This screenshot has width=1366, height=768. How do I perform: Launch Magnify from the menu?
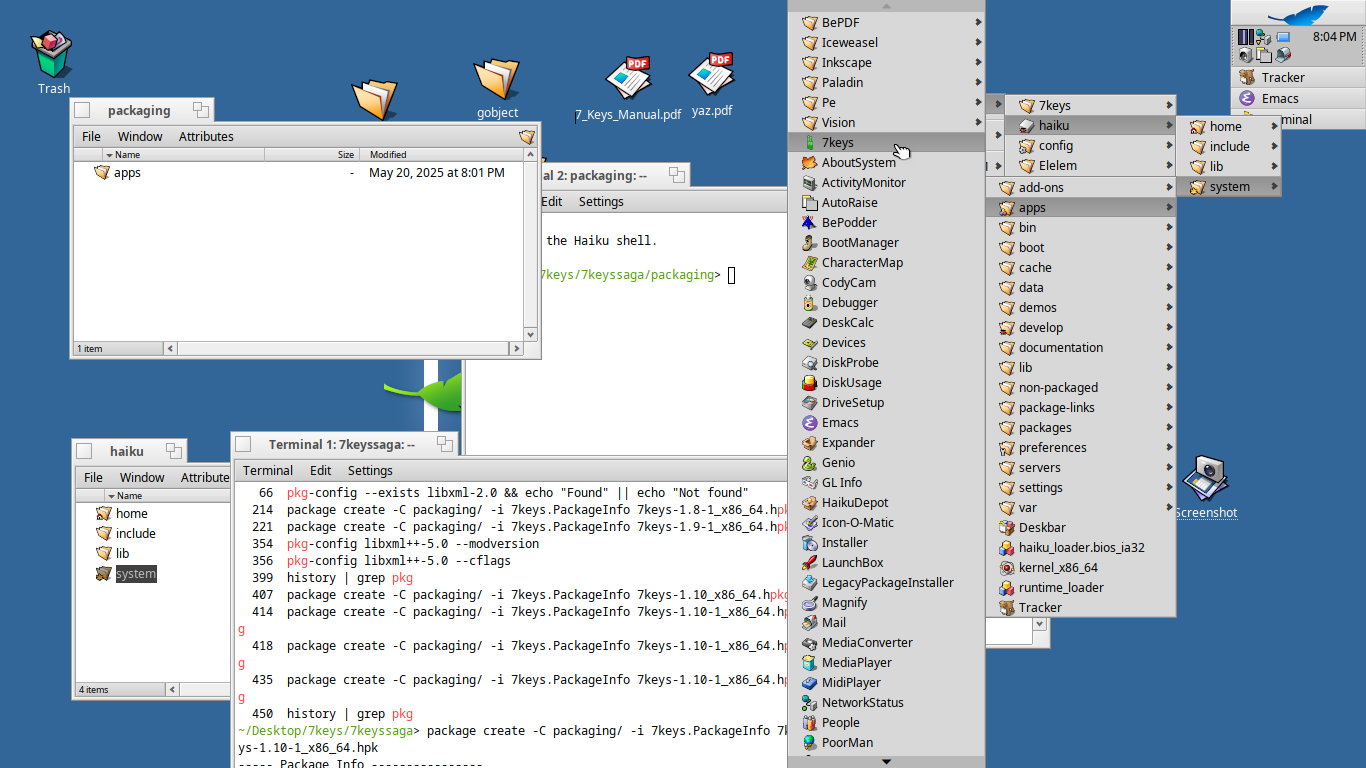coord(886,603)
